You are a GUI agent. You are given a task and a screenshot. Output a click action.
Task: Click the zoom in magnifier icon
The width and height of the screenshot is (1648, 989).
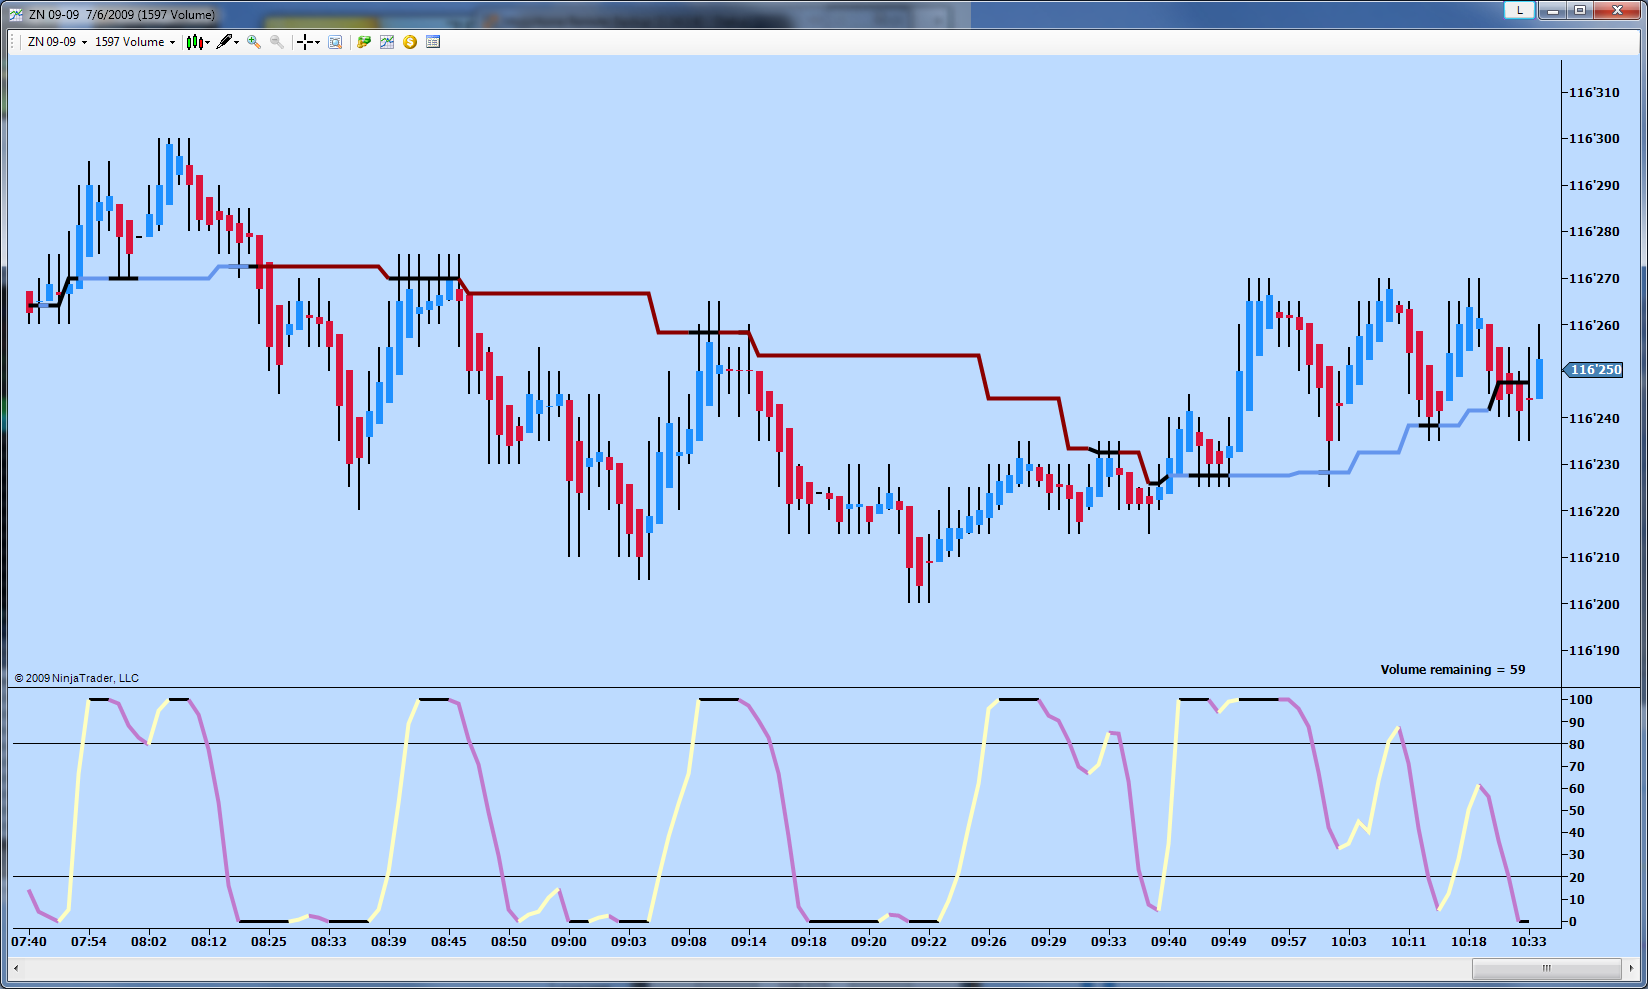click(x=254, y=42)
